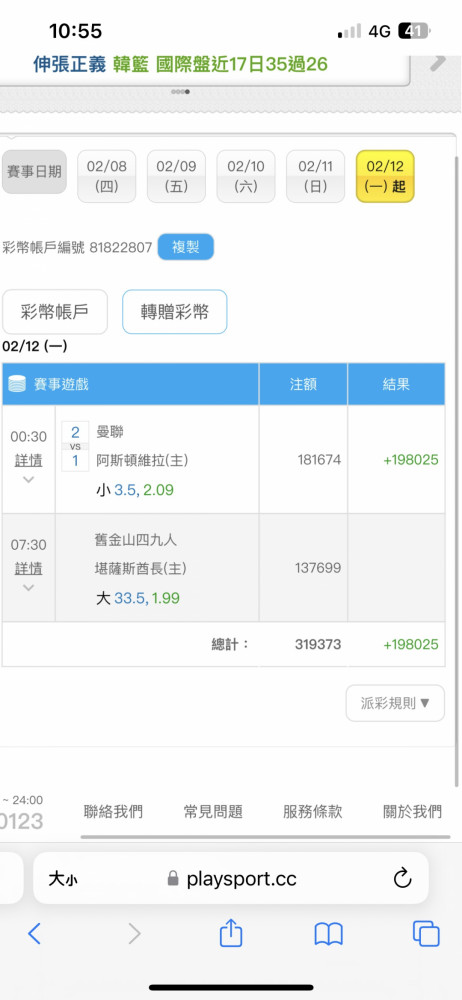Reload page with the refresh icon

(403, 879)
